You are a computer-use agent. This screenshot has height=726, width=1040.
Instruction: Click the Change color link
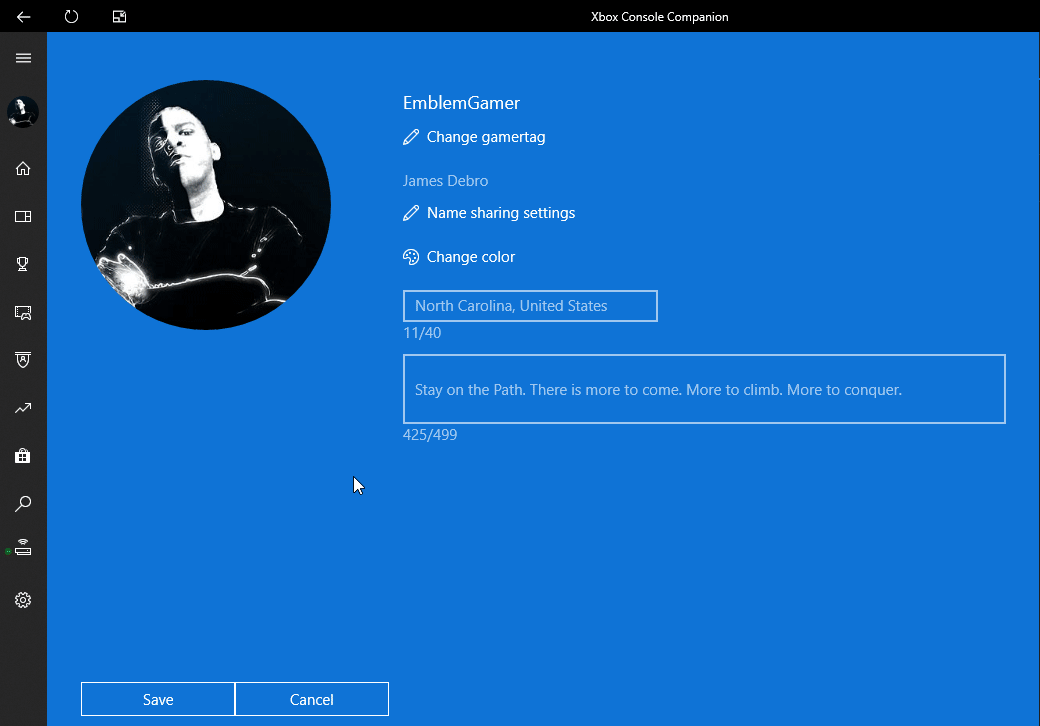pyautogui.click(x=471, y=257)
